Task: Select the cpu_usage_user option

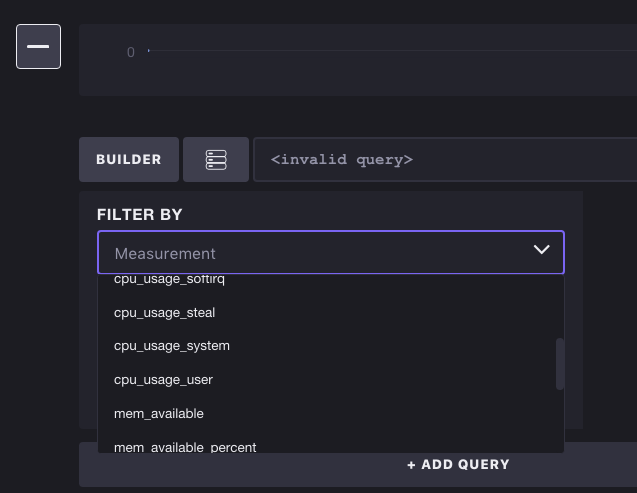Action: click(x=163, y=380)
